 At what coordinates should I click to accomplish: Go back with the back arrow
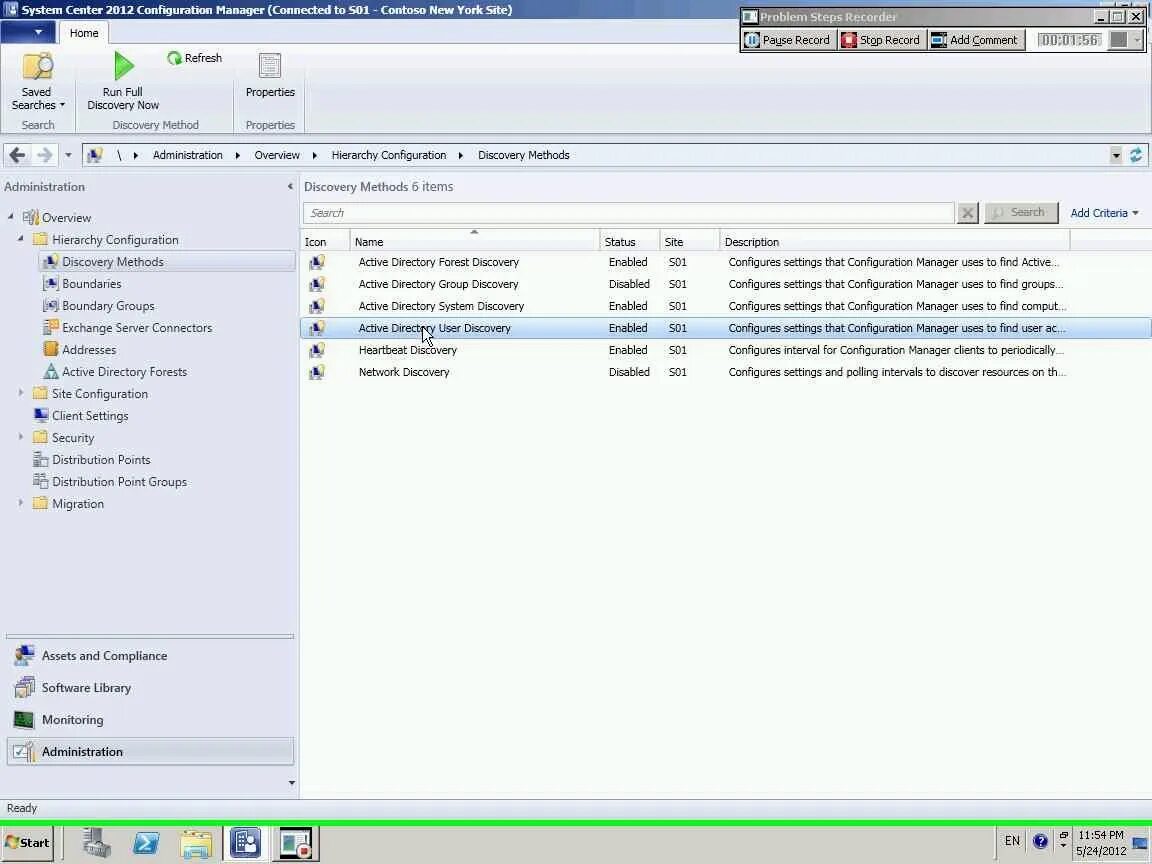(18, 155)
